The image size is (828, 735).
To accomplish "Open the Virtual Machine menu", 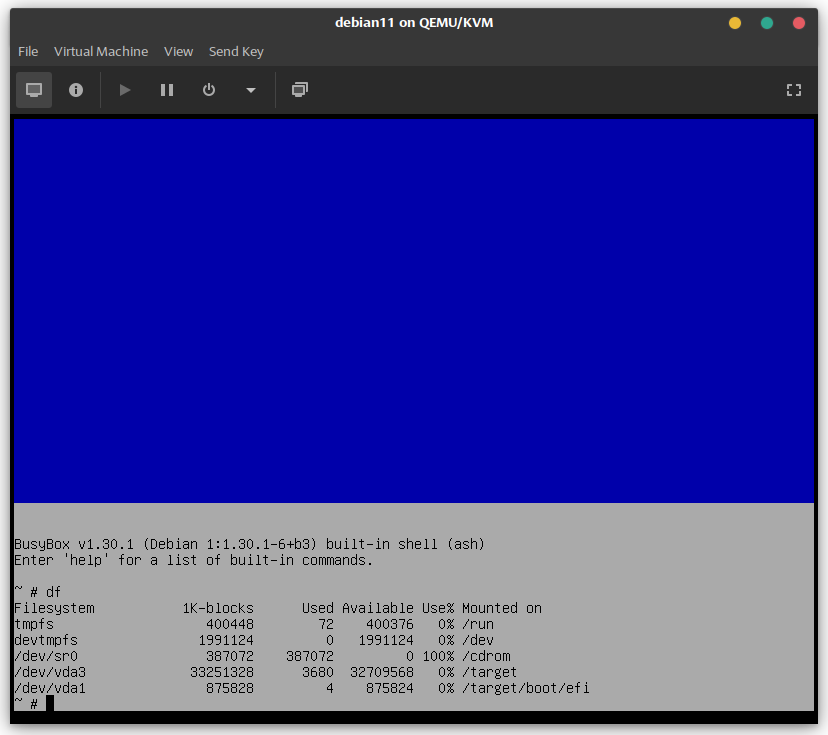I will (101, 51).
